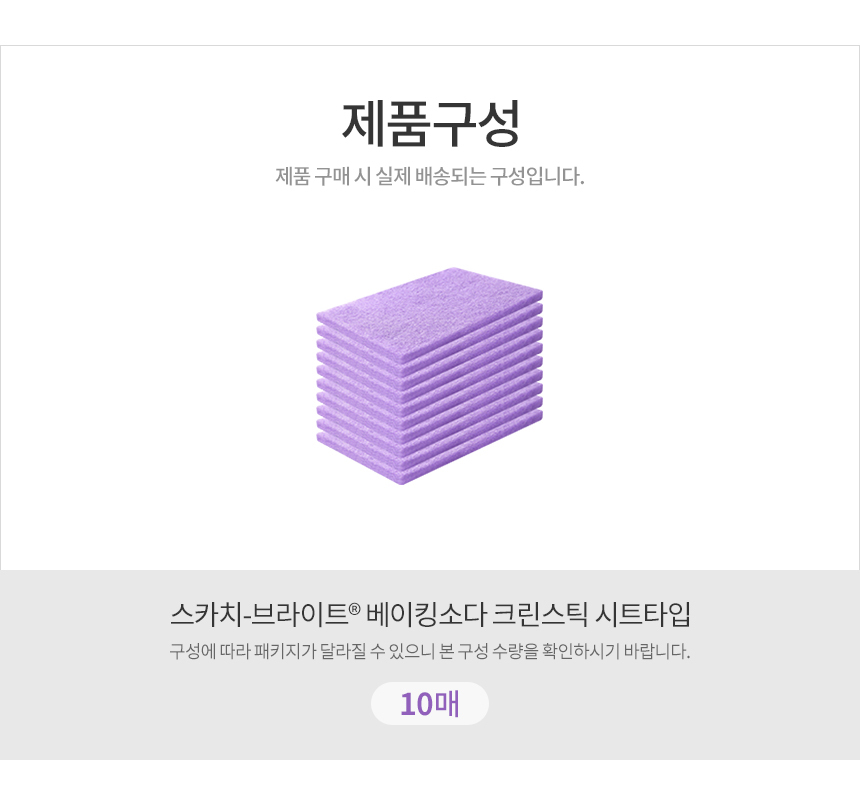Viewport: 860px width, 800px height.
Task: Click the word 패키지가 in the notice
Action: [x=283, y=652]
